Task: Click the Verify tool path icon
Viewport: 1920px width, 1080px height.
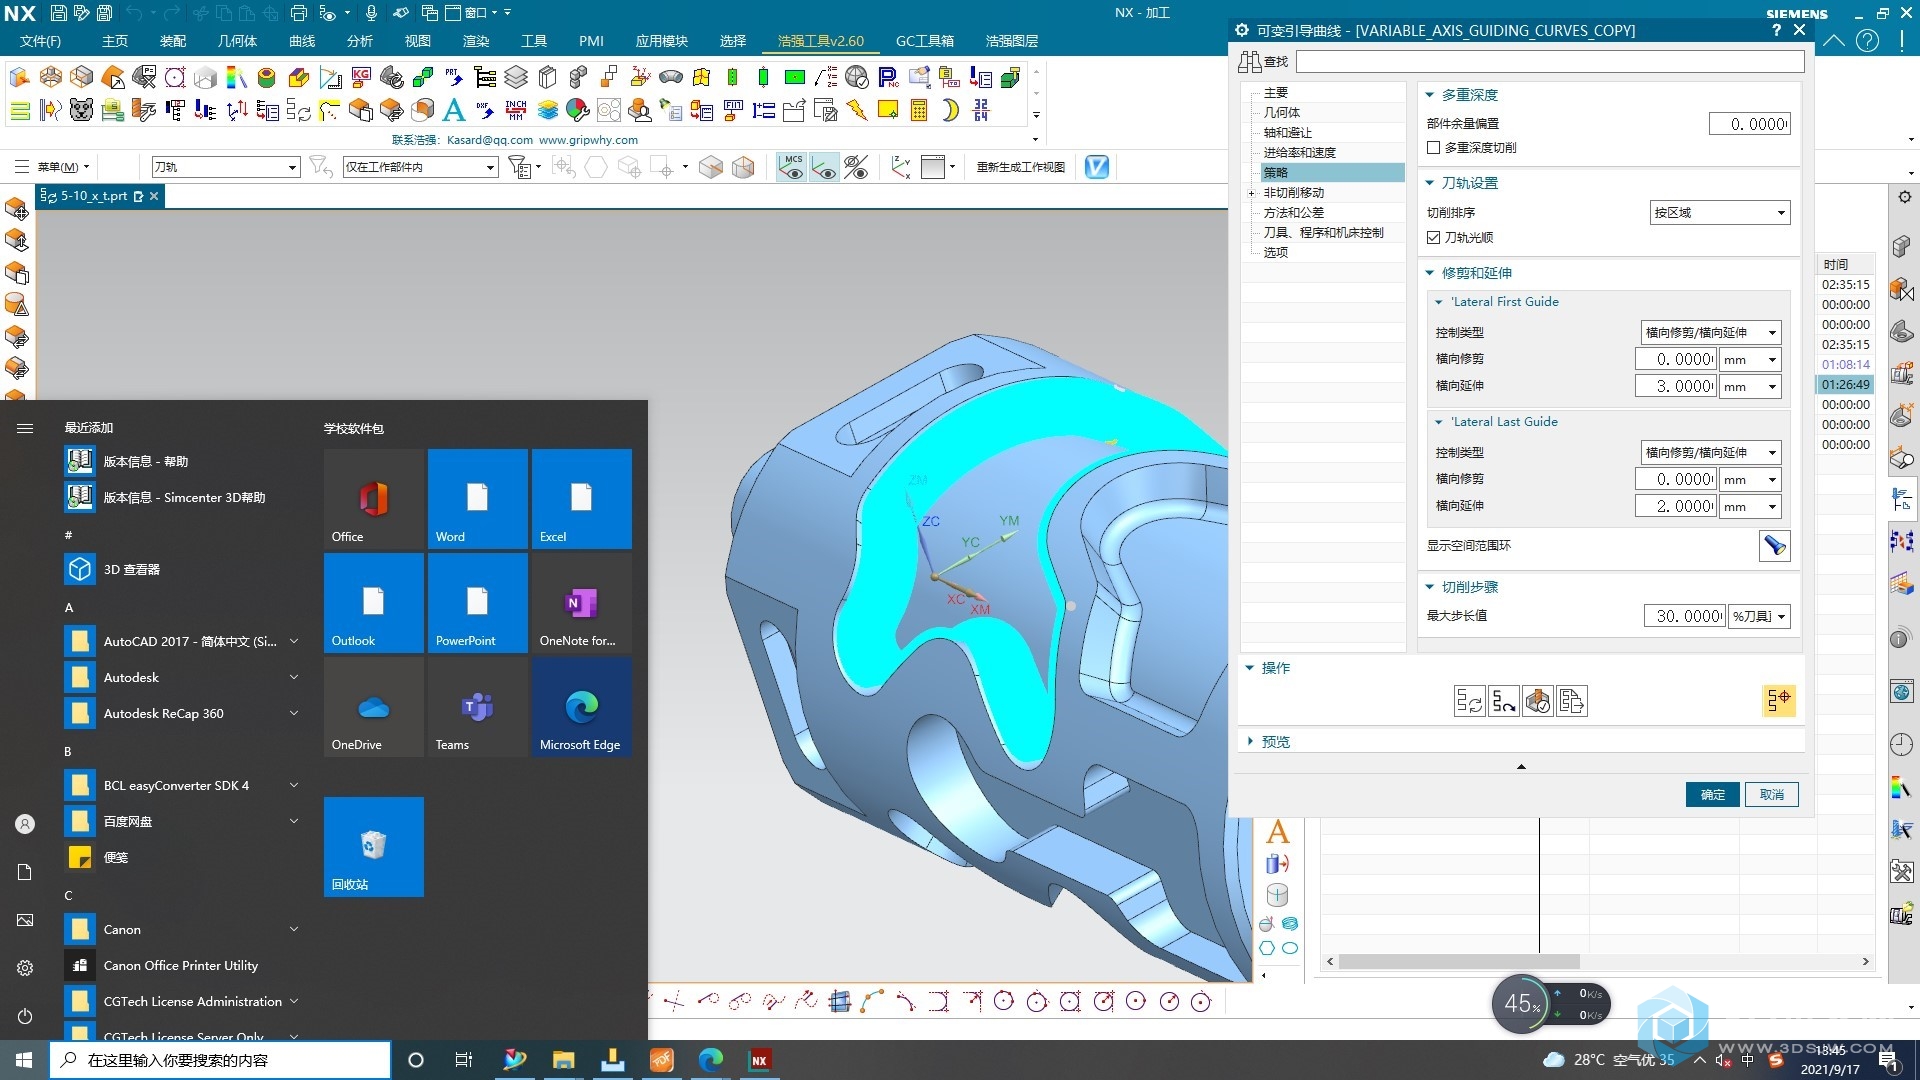Action: click(x=1538, y=701)
